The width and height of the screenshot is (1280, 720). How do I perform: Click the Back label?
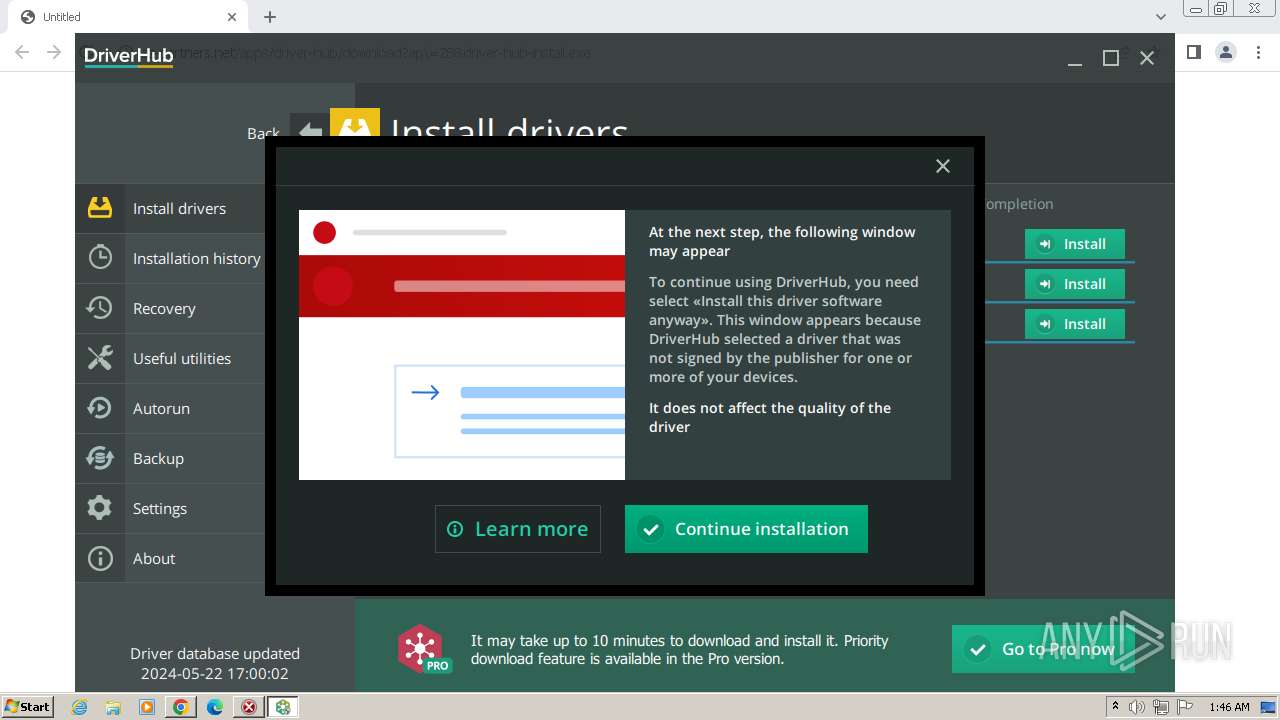(263, 133)
